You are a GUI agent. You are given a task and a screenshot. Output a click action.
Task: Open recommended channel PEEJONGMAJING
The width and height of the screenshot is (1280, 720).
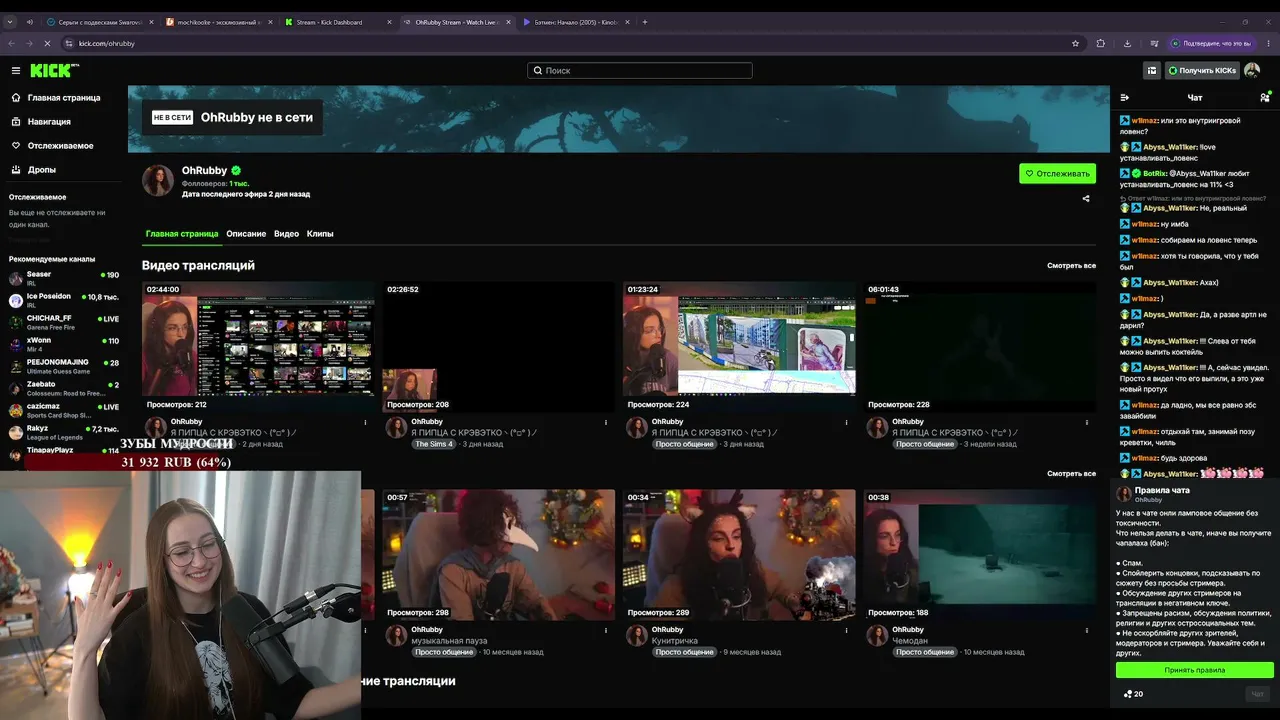[64, 366]
